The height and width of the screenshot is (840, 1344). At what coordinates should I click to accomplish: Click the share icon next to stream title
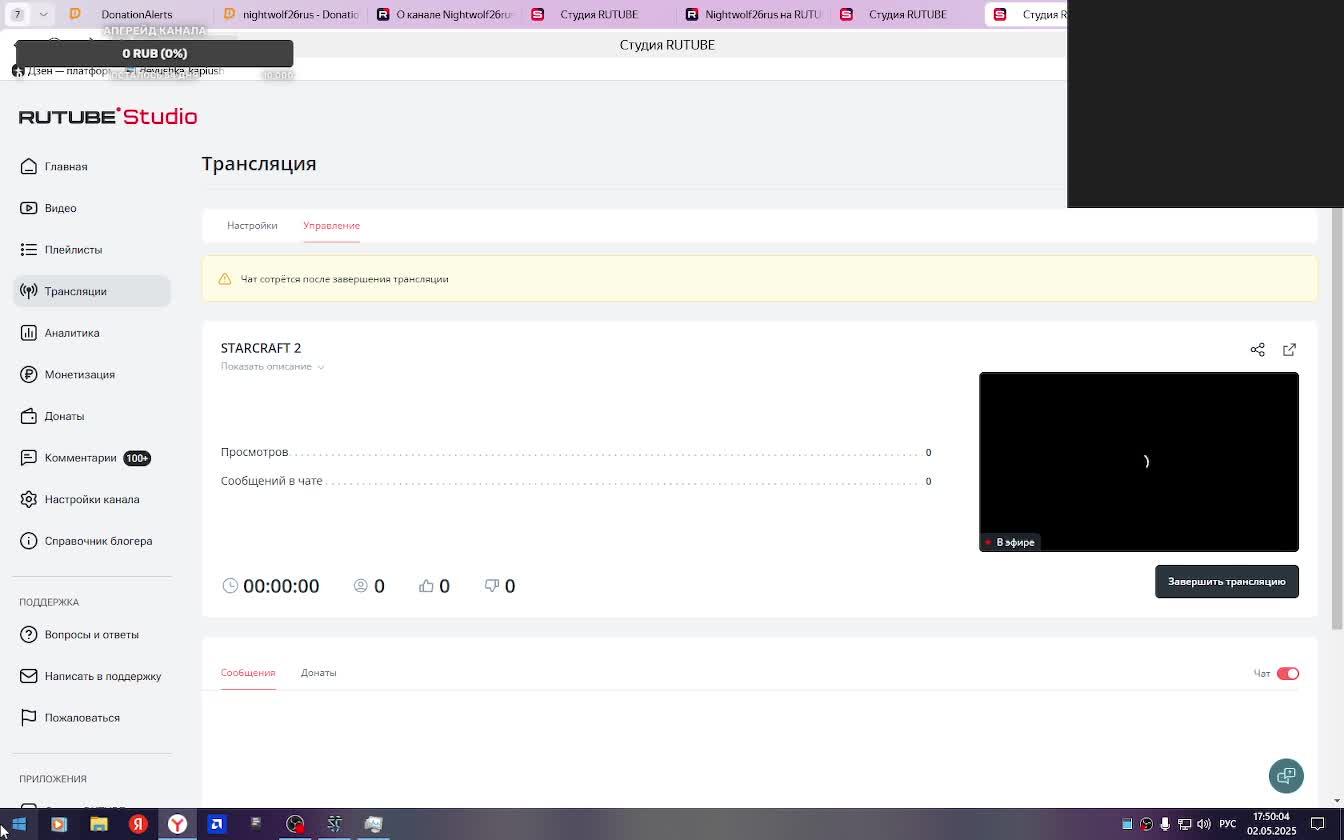(1257, 349)
